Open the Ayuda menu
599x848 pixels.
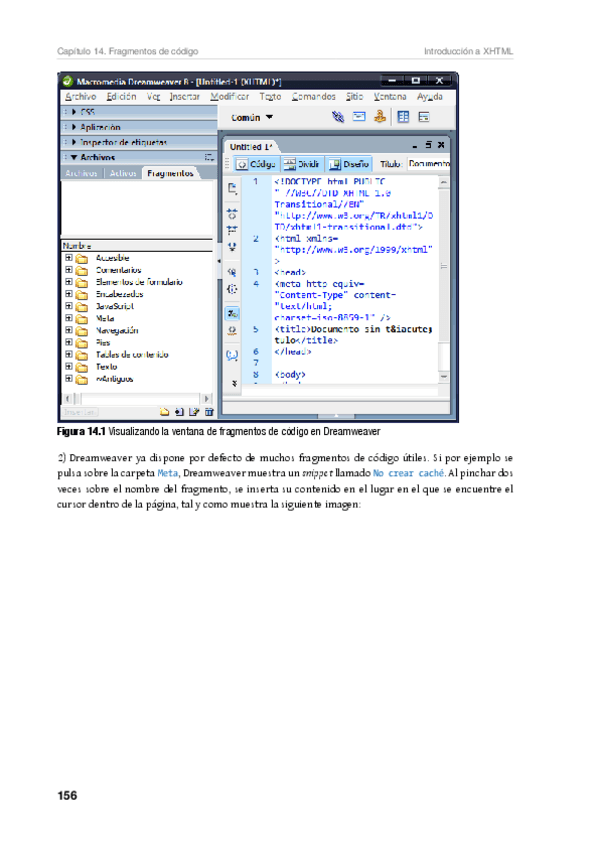point(430,96)
